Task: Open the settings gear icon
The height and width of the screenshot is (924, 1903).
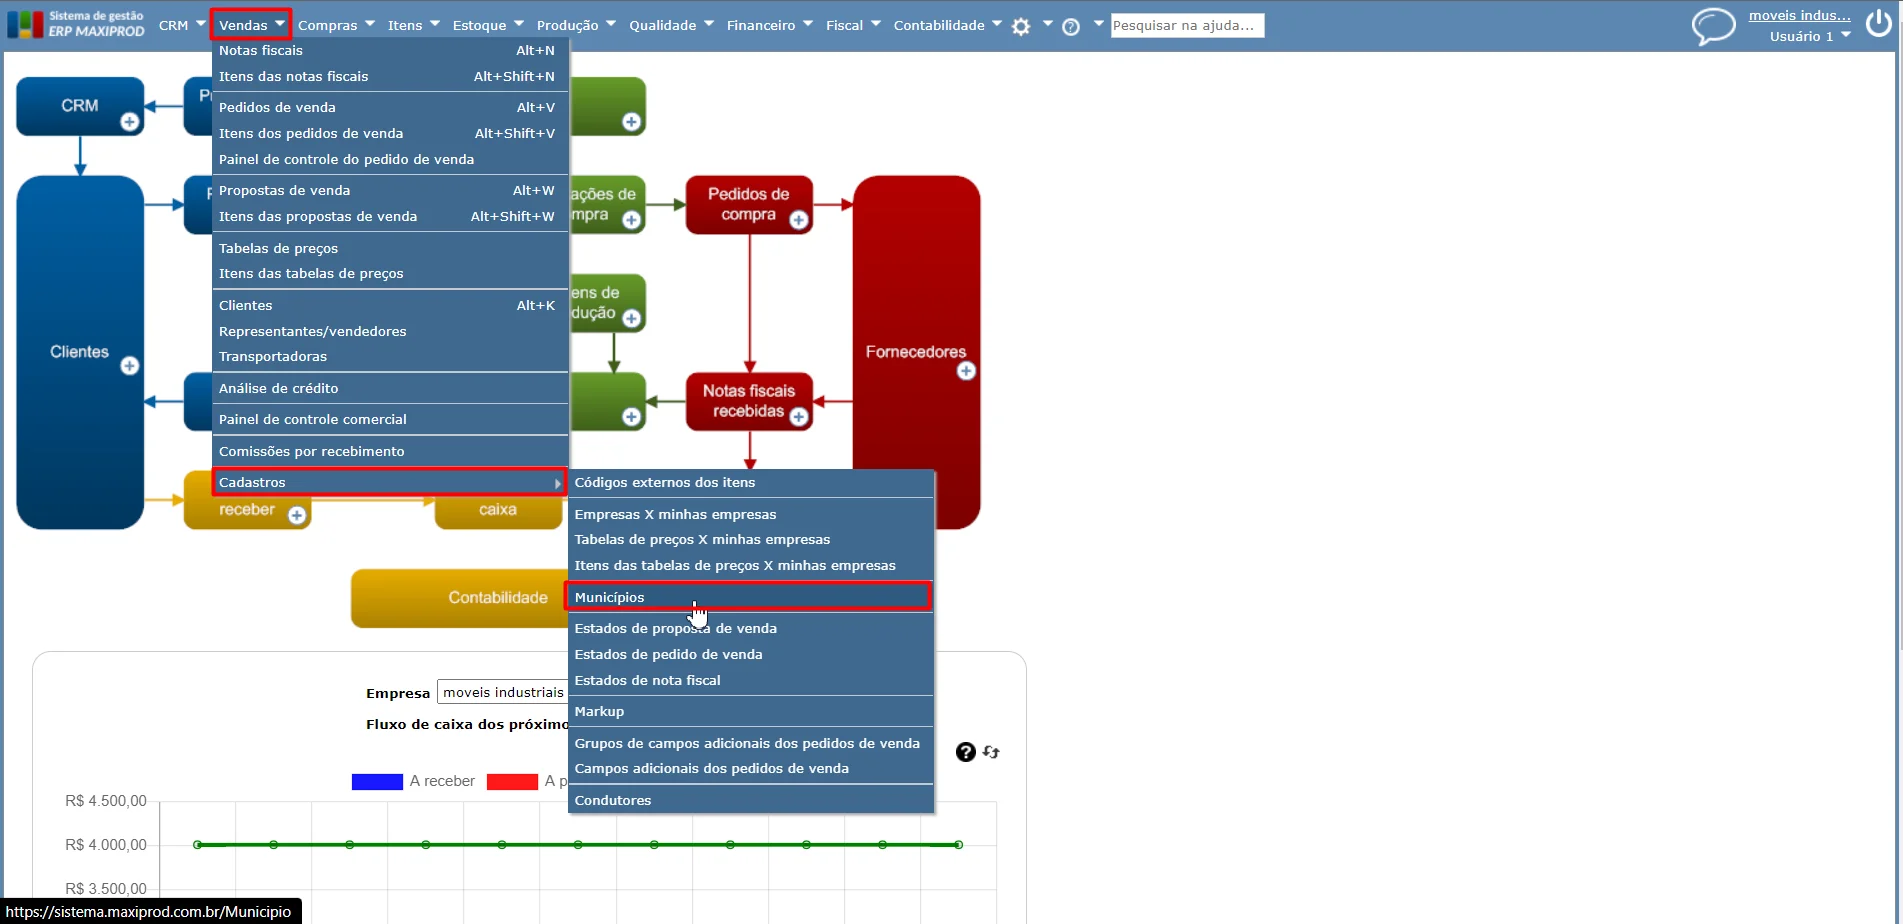Action: pyautogui.click(x=1020, y=27)
